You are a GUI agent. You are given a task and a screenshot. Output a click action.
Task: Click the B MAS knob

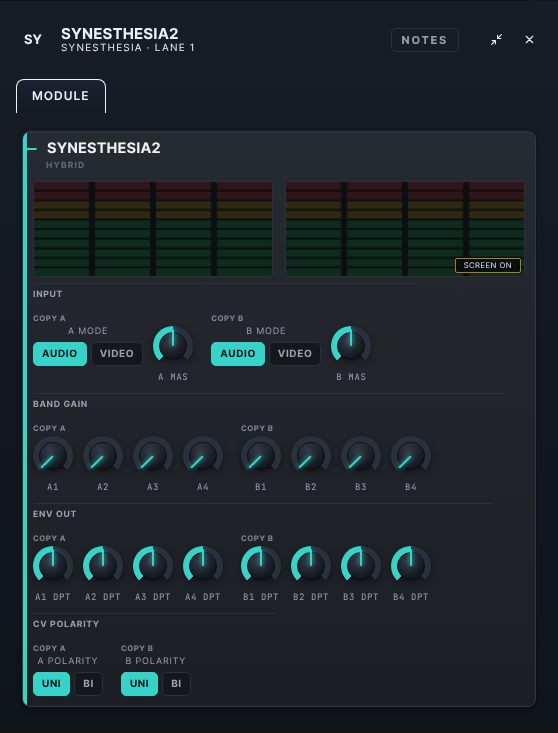351,345
